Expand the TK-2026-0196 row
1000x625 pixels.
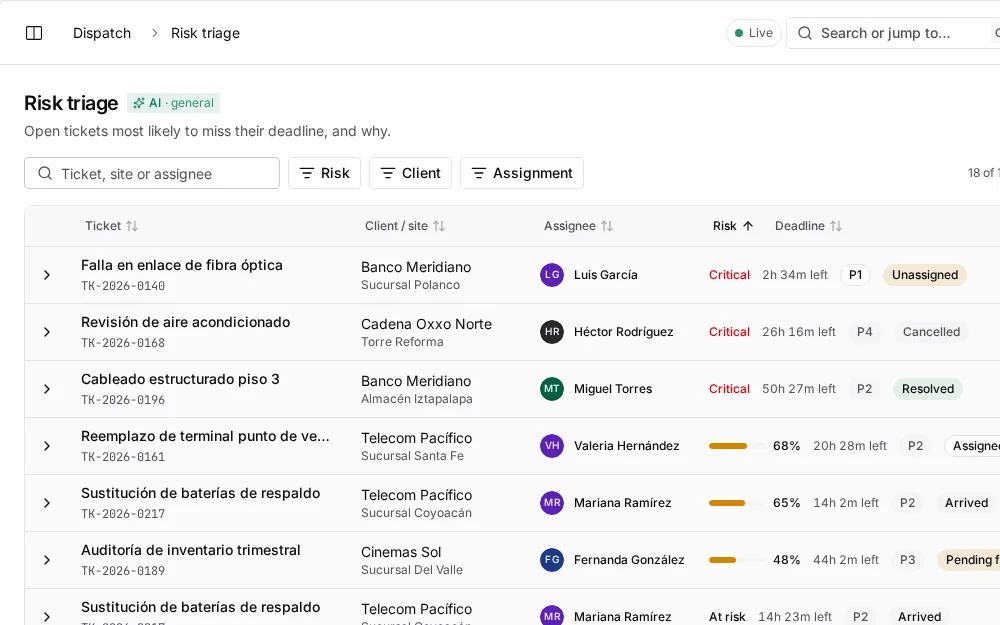pyautogui.click(x=47, y=389)
